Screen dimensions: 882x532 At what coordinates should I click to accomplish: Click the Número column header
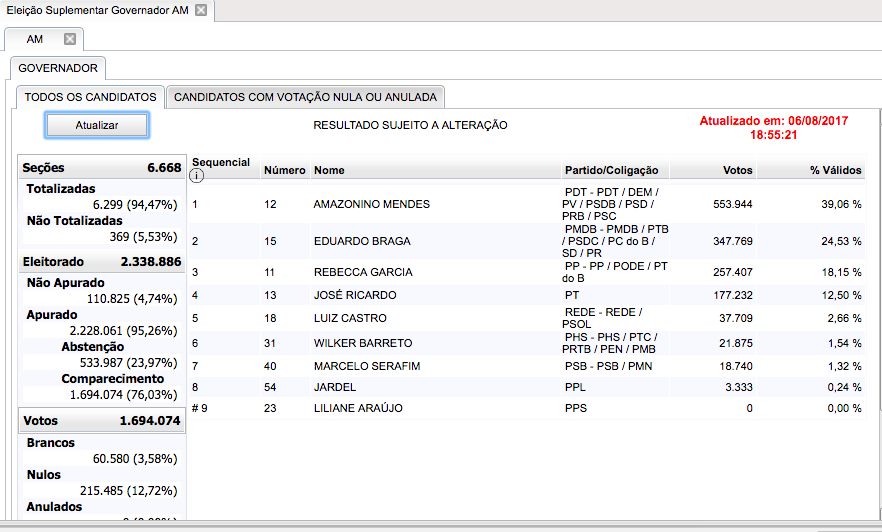tap(284, 170)
